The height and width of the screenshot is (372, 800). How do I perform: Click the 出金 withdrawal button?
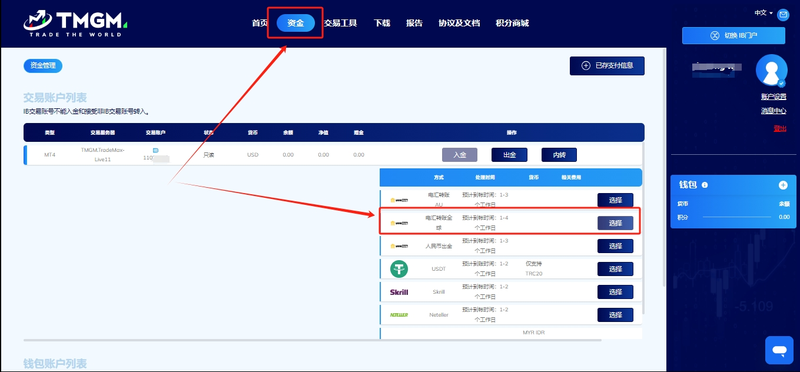pos(509,155)
